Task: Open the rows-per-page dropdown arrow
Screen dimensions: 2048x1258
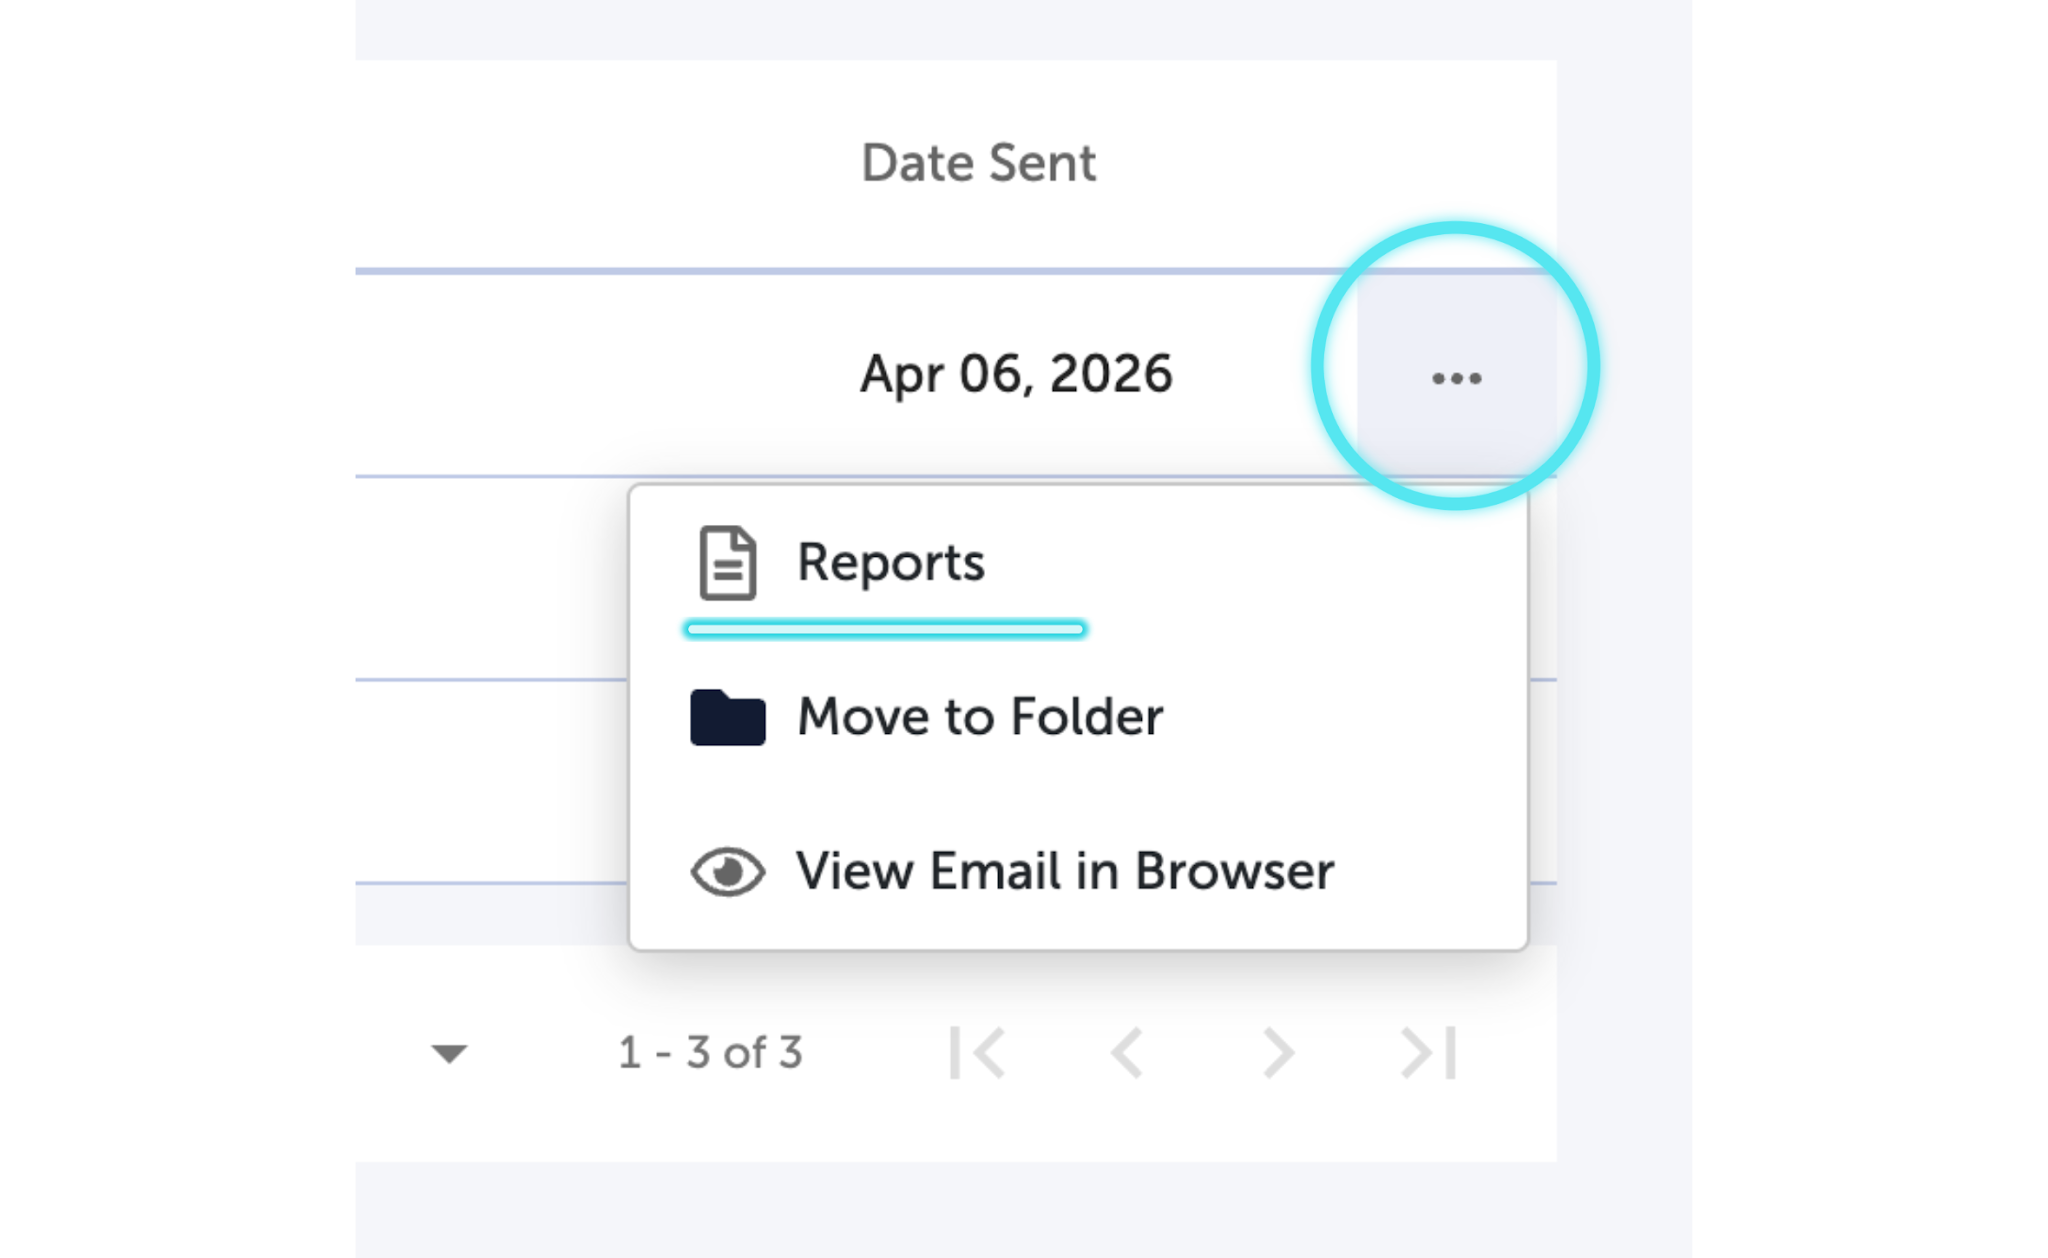Action: 449,1053
